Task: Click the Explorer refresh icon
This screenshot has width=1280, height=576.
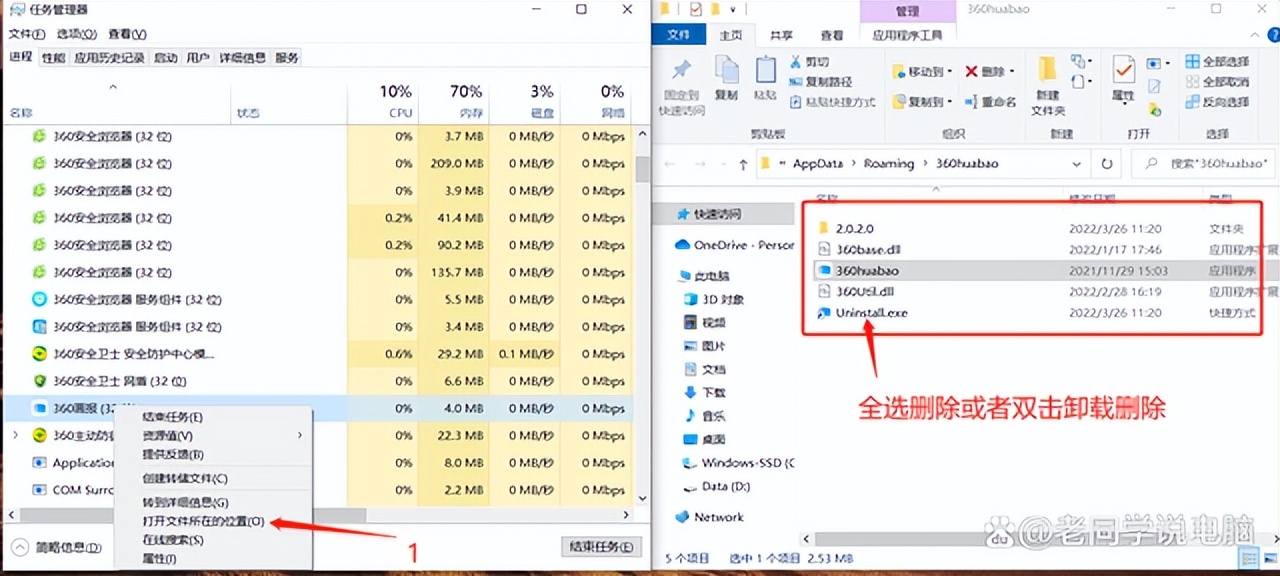Action: (1106, 163)
